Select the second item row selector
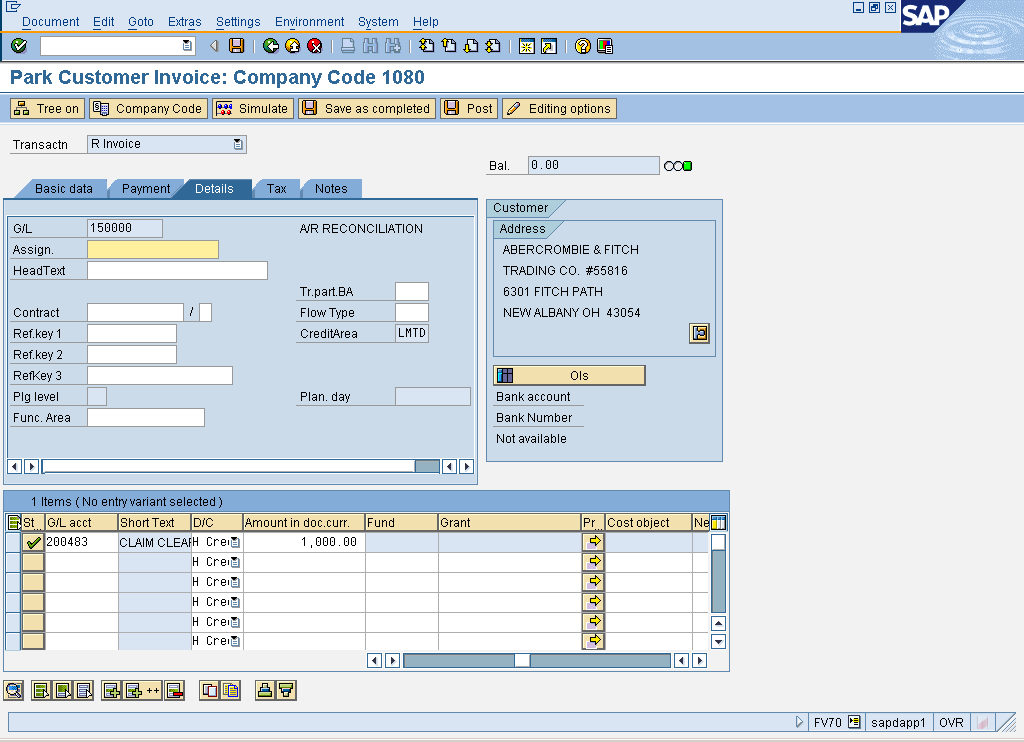Screen dimensions: 1024x742 [12, 562]
